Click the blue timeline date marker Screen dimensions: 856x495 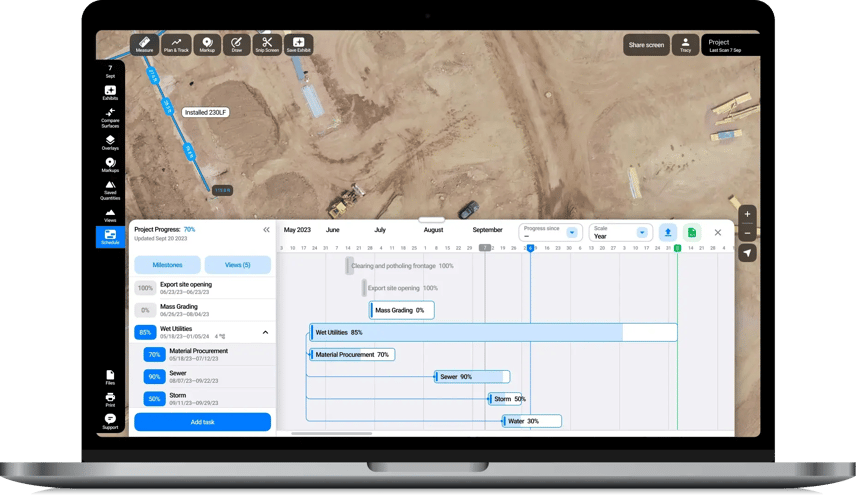point(530,248)
